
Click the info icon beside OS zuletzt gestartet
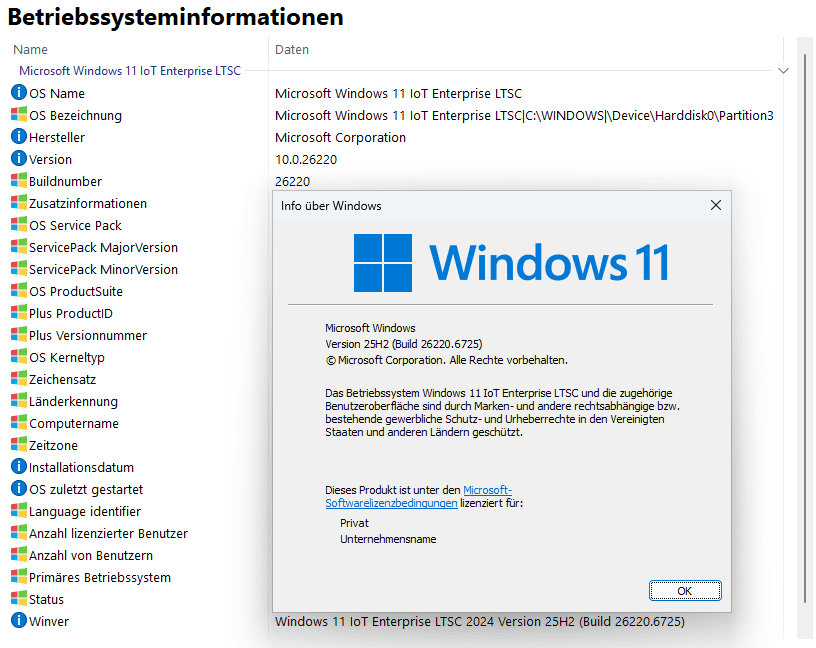click(19, 488)
